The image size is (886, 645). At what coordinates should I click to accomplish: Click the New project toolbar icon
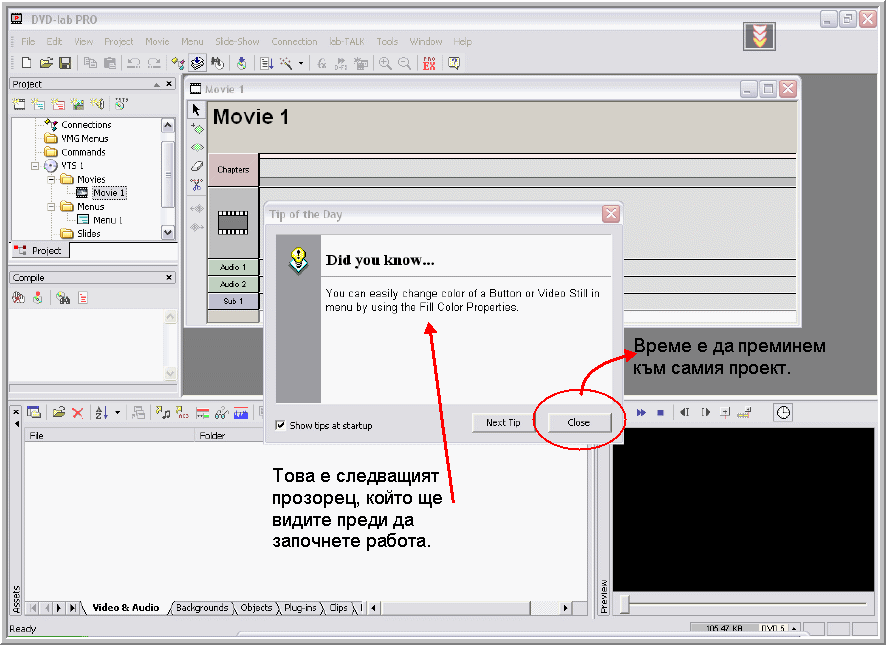[26, 63]
